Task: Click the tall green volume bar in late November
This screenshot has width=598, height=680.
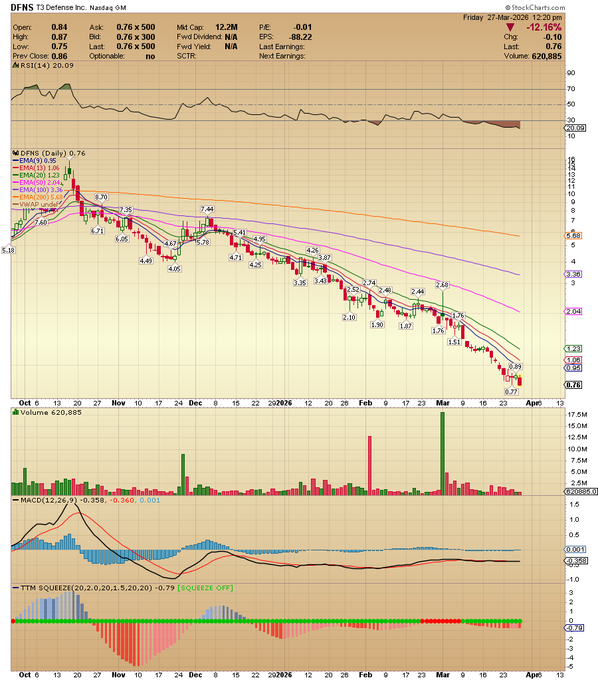Action: tap(183, 474)
